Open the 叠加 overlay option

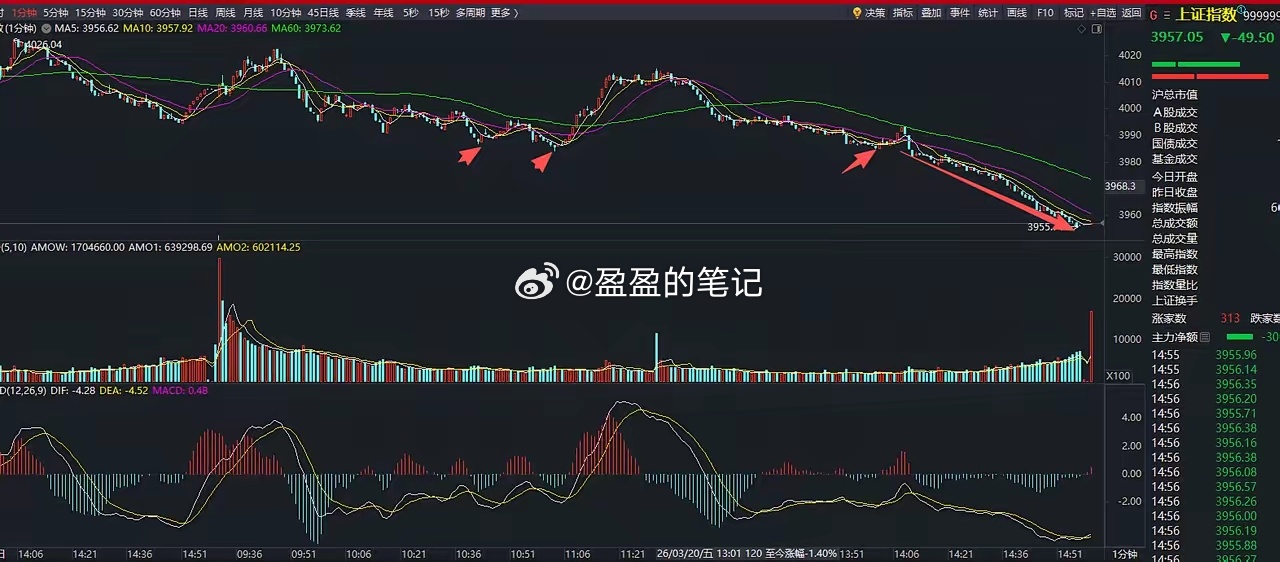[x=931, y=13]
